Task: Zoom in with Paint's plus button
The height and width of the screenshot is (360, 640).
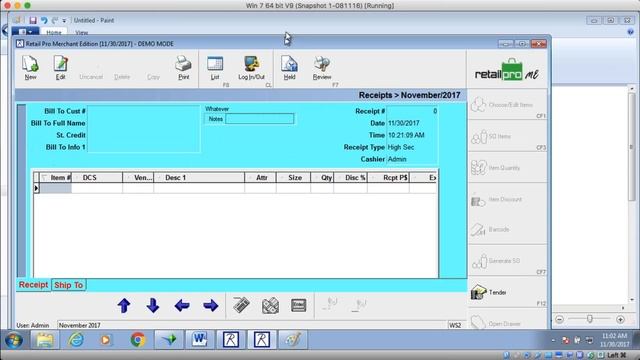Action: pos(620,319)
